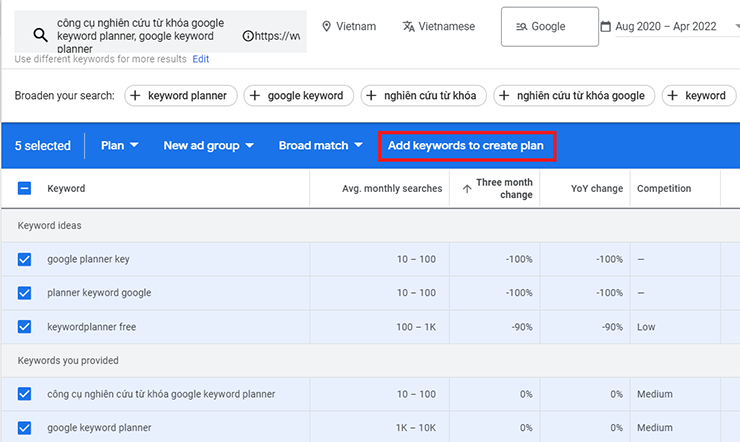Click plus icon on 'google keyword' chip
Image resolution: width=740 pixels, height=442 pixels.
(x=255, y=96)
